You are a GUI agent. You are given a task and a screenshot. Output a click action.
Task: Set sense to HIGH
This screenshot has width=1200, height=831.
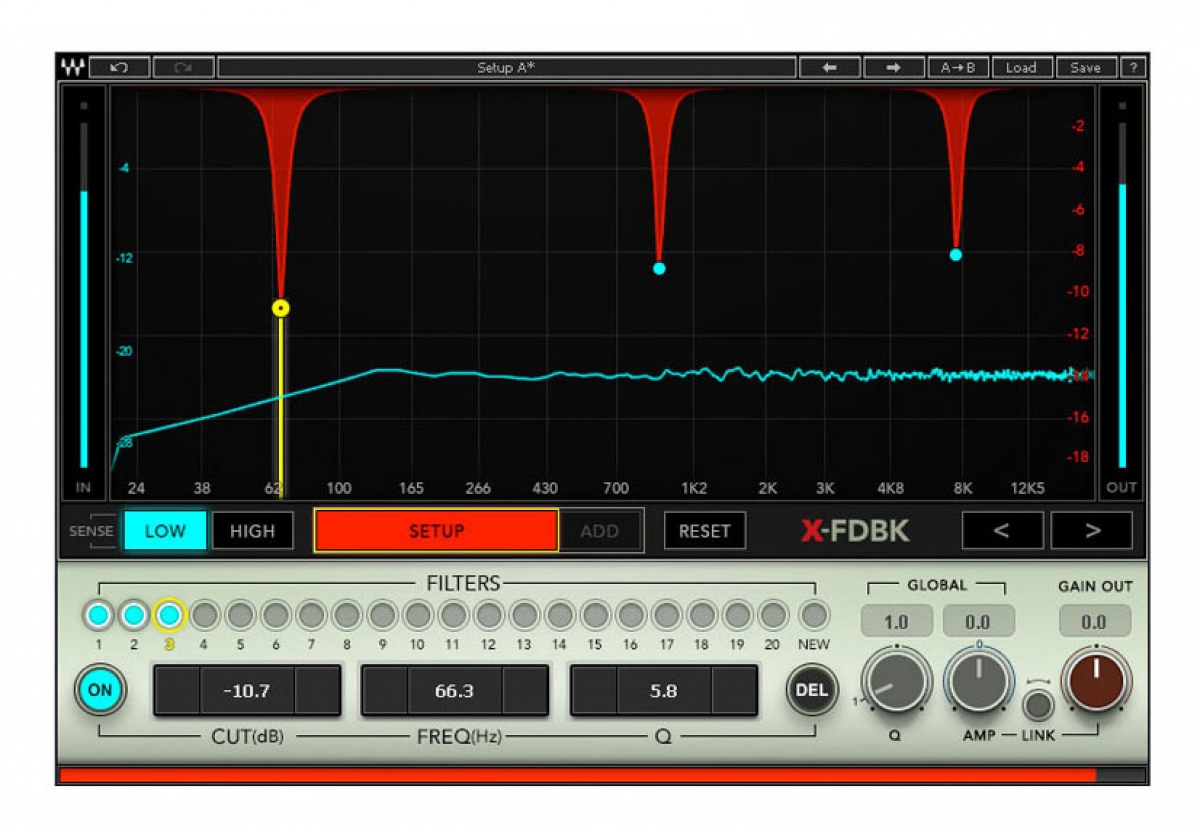(x=252, y=531)
